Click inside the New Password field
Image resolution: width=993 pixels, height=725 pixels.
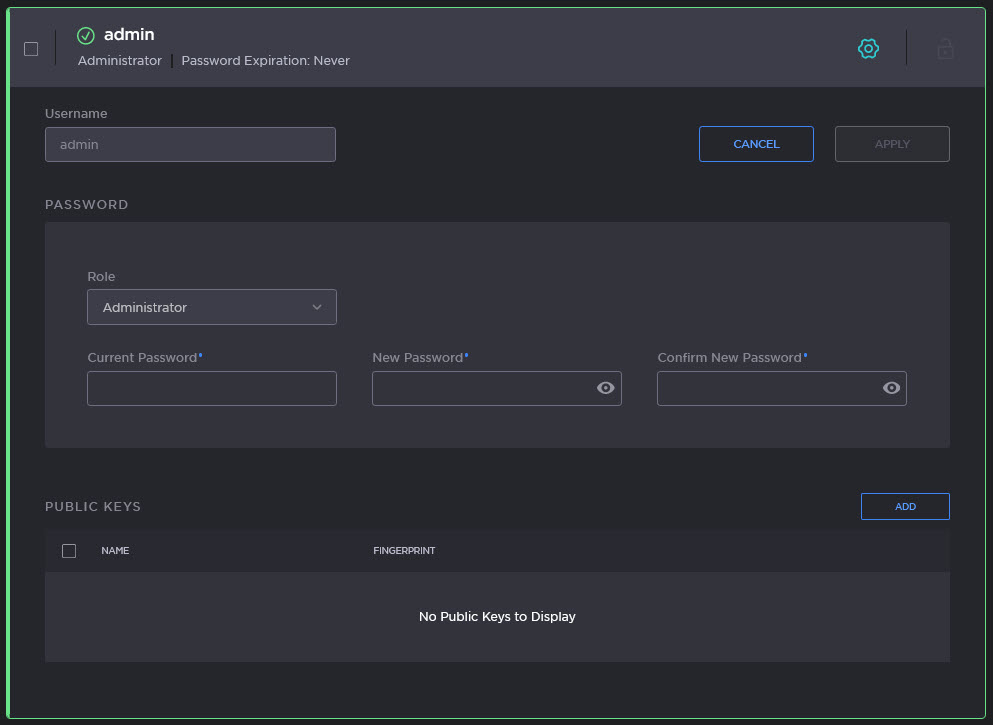[x=483, y=388]
